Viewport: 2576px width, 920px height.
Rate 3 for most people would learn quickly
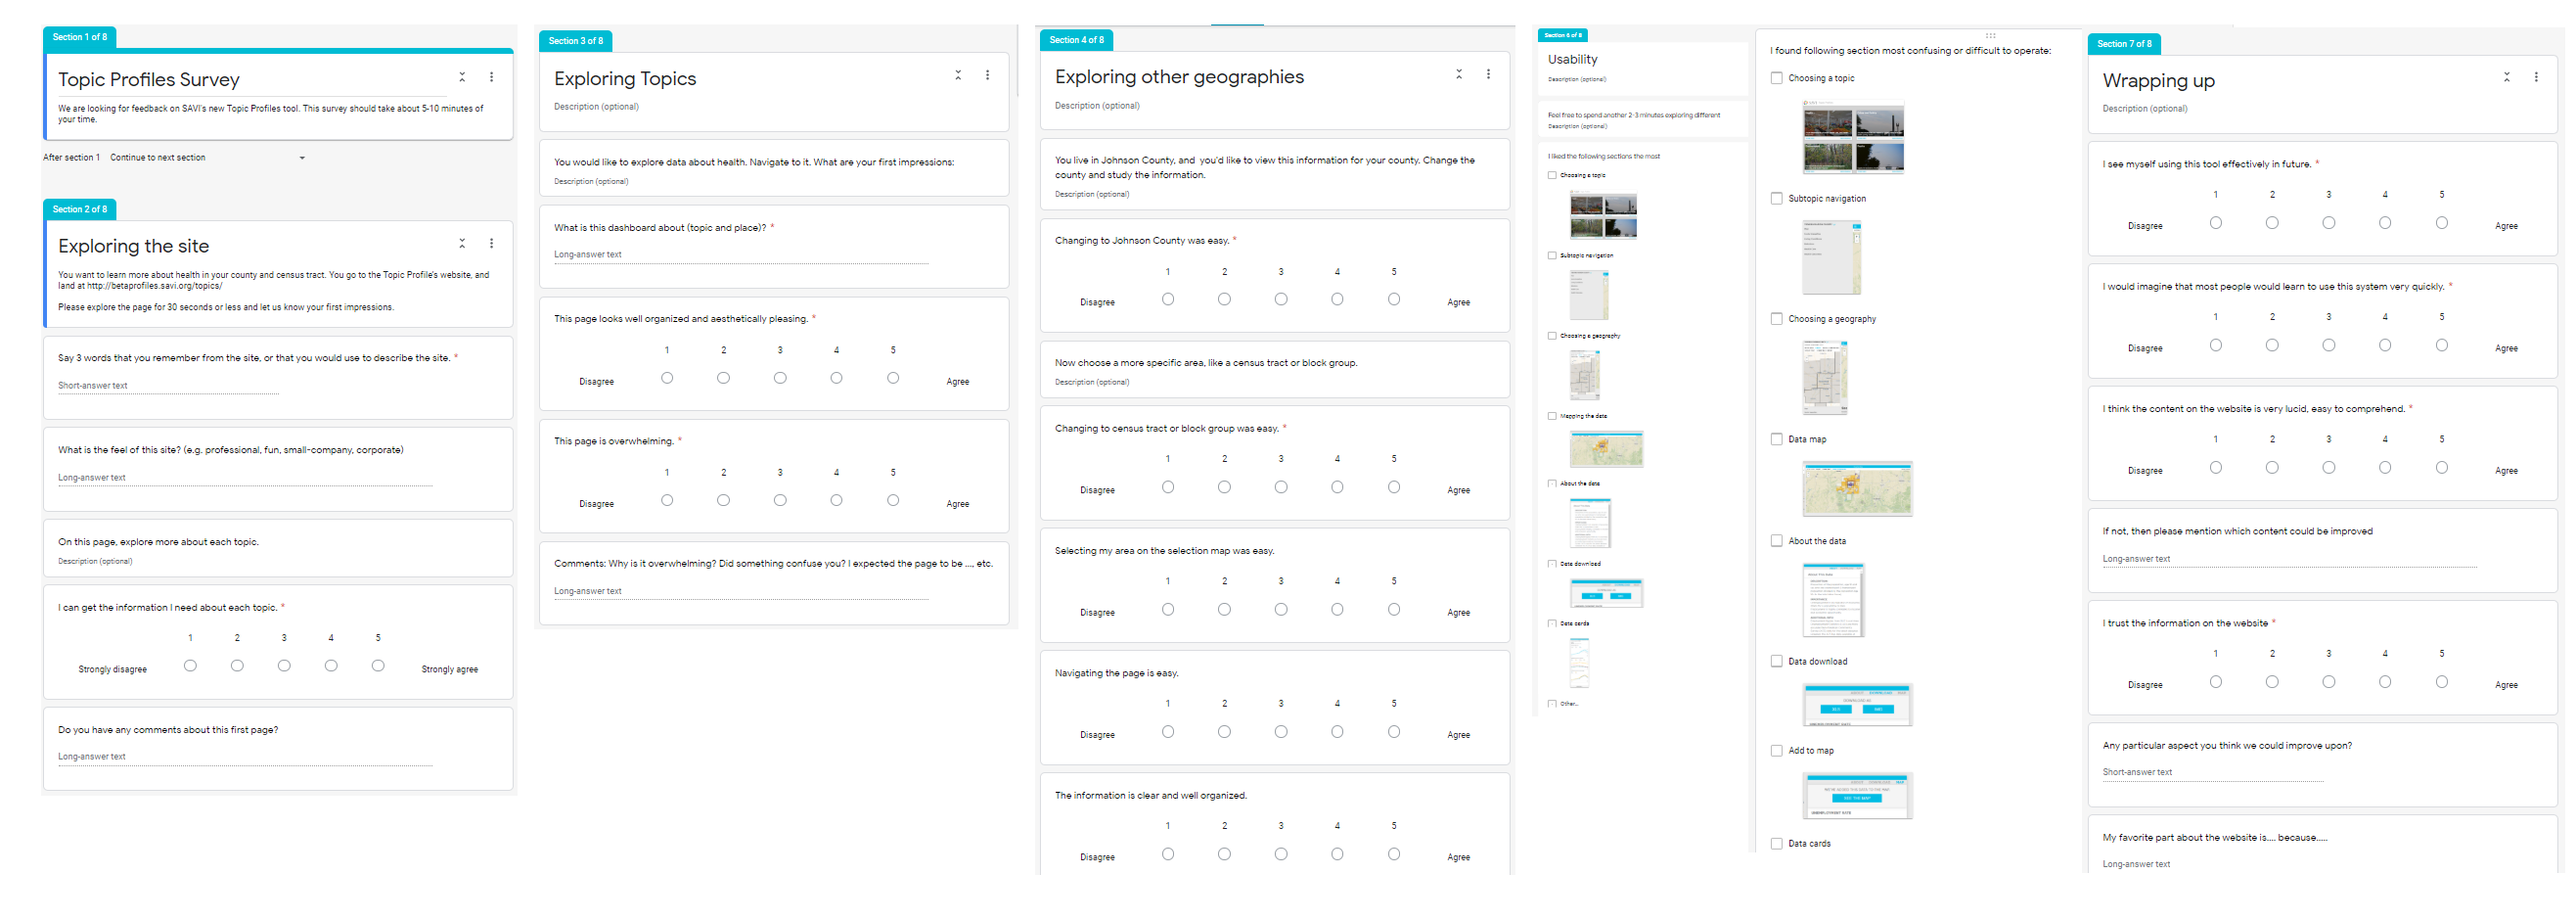[2328, 345]
